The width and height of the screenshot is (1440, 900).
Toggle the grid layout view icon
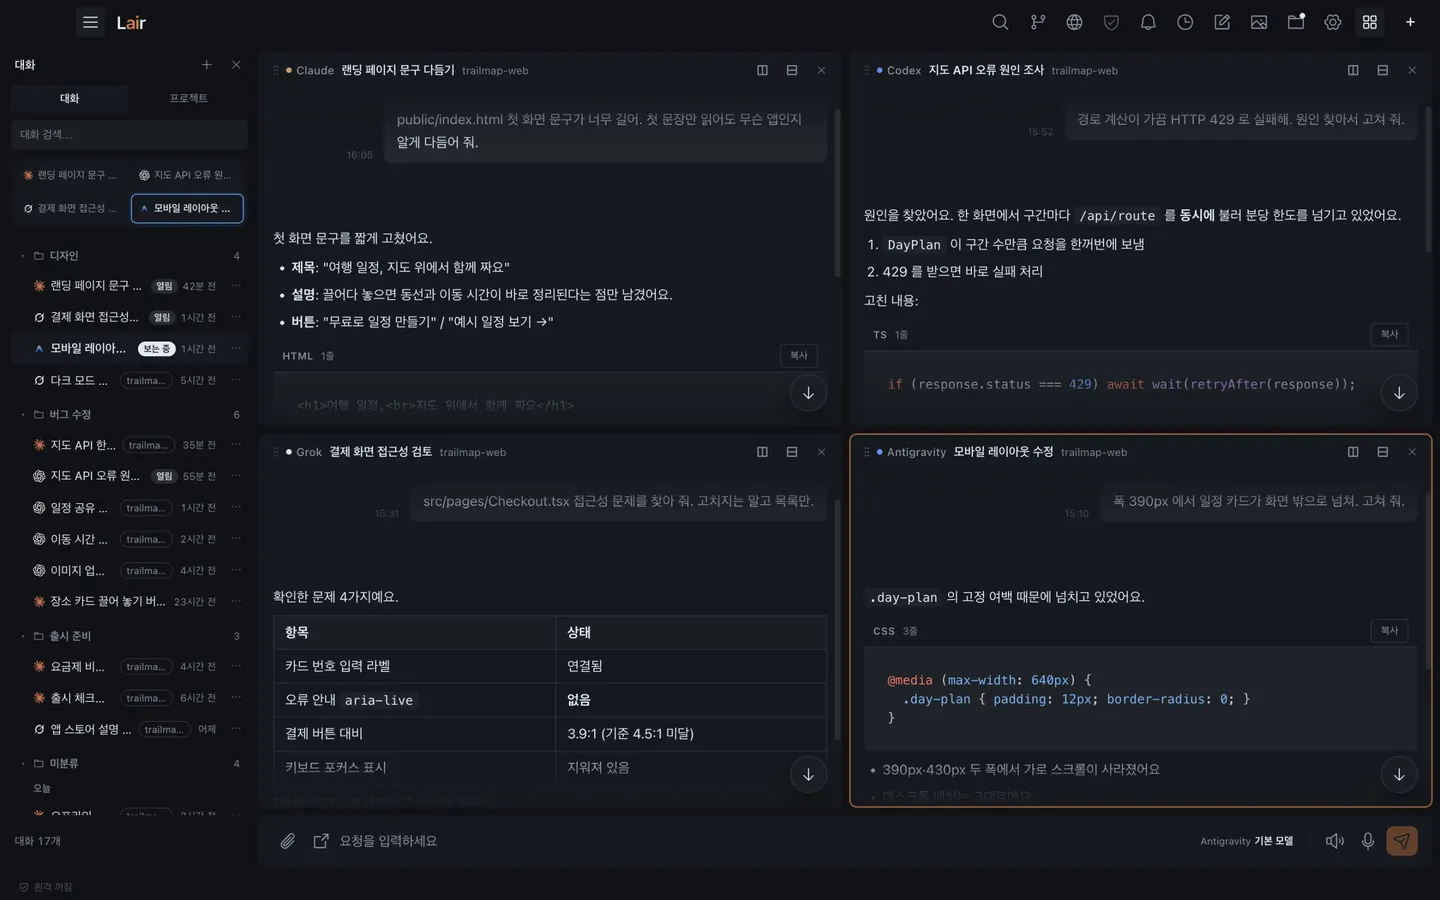(x=1370, y=22)
